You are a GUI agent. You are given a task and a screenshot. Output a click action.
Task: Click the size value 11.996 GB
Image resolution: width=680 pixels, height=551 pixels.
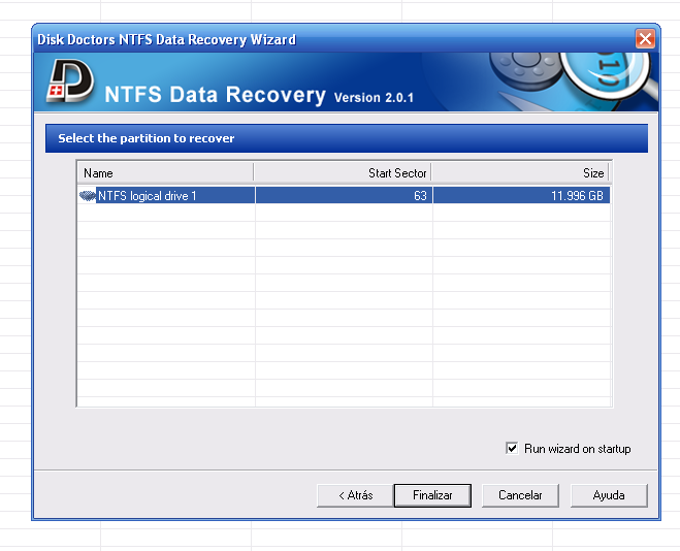[577, 196]
